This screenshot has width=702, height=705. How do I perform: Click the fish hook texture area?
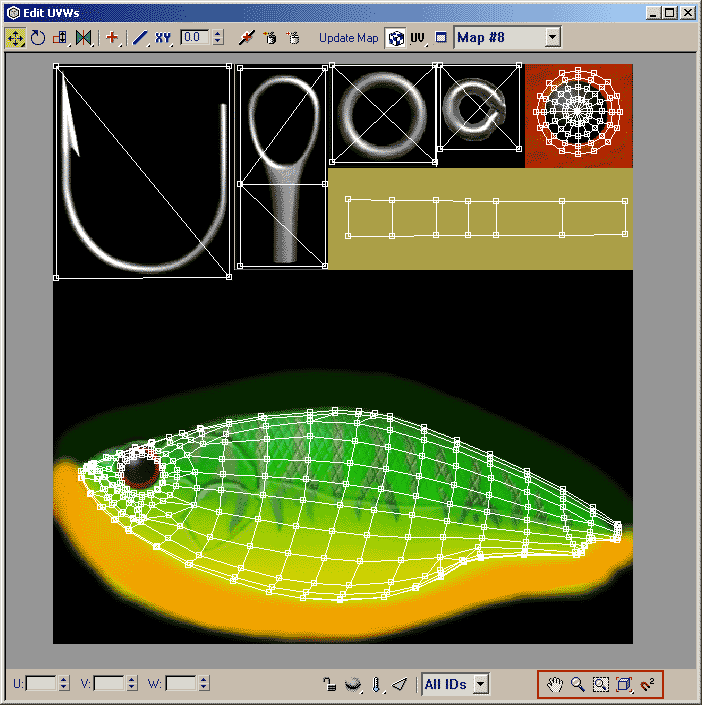pos(143,172)
